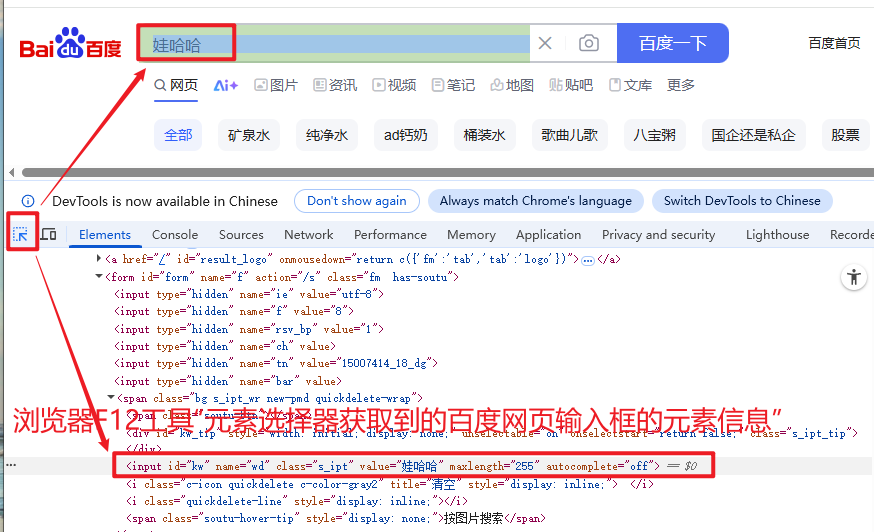Select the ad钙奶 filter chip

pyautogui.click(x=405, y=135)
